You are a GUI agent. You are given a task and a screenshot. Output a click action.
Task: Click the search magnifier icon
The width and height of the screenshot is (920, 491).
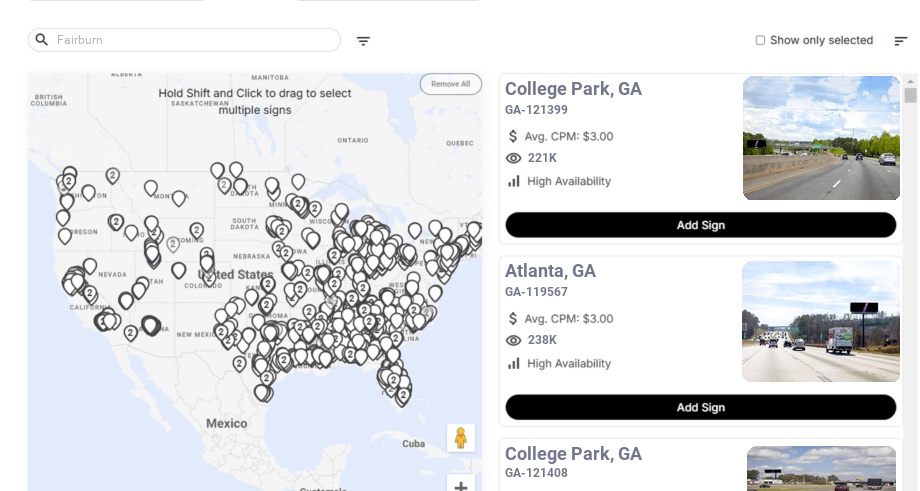tap(42, 40)
